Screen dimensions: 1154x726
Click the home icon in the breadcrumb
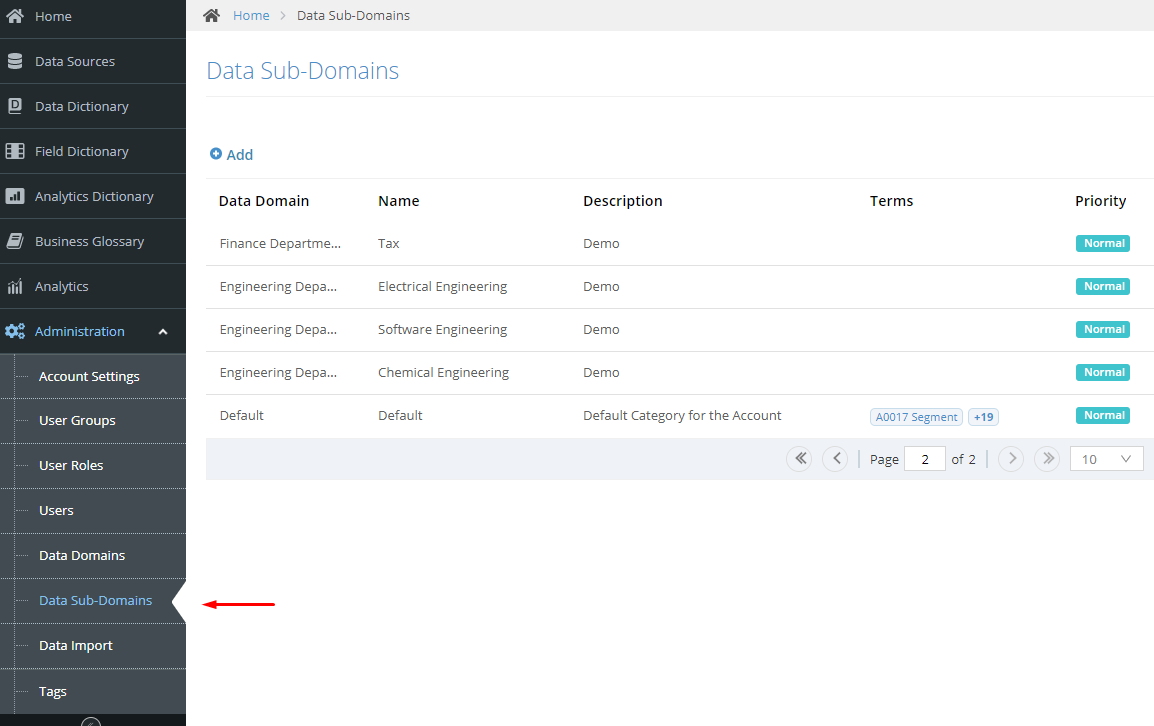click(x=210, y=15)
